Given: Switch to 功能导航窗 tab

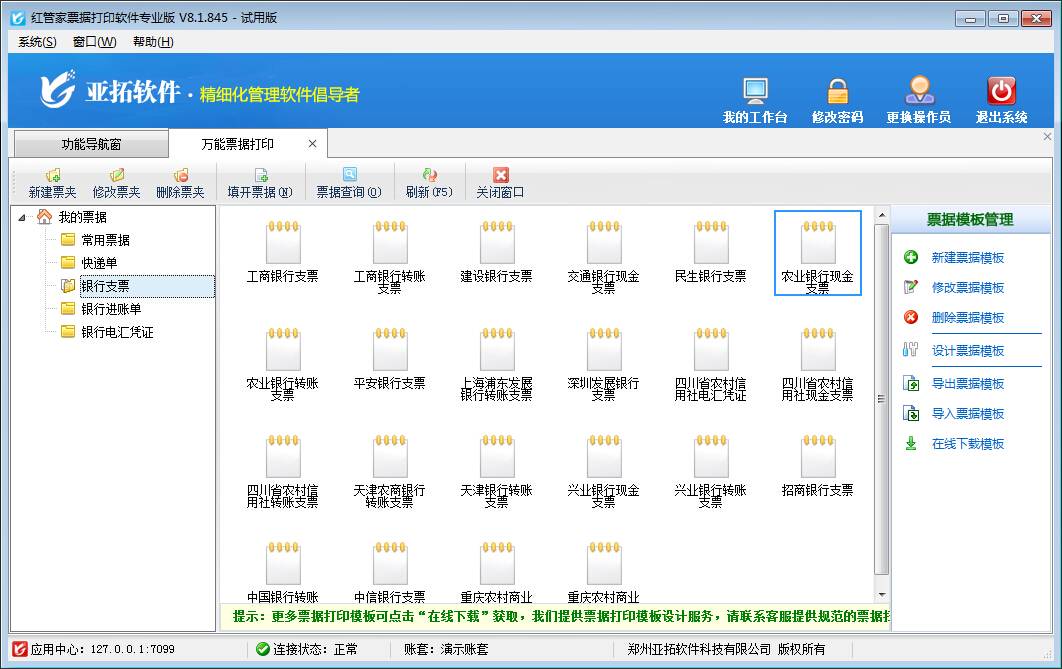Looking at the screenshot, I should [x=91, y=144].
